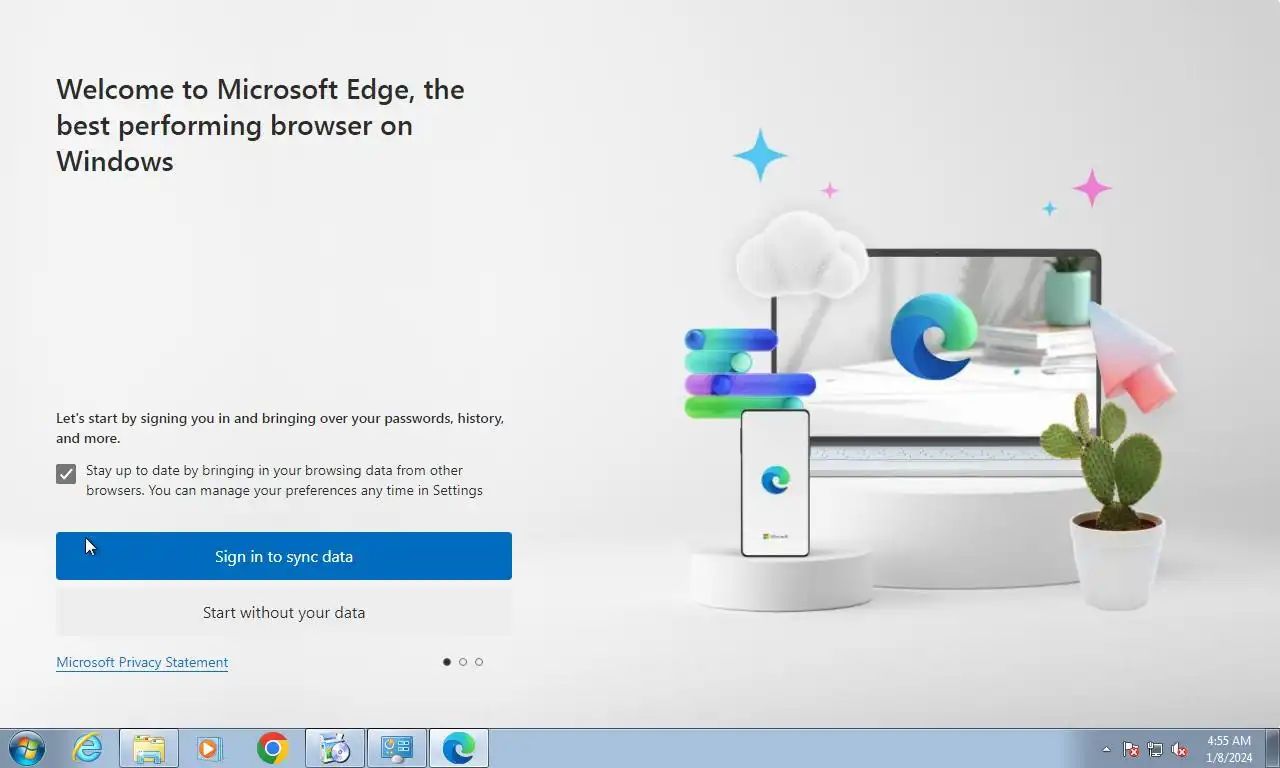Open Windows Media Player from taskbar
The width and height of the screenshot is (1280, 768).
(x=210, y=748)
